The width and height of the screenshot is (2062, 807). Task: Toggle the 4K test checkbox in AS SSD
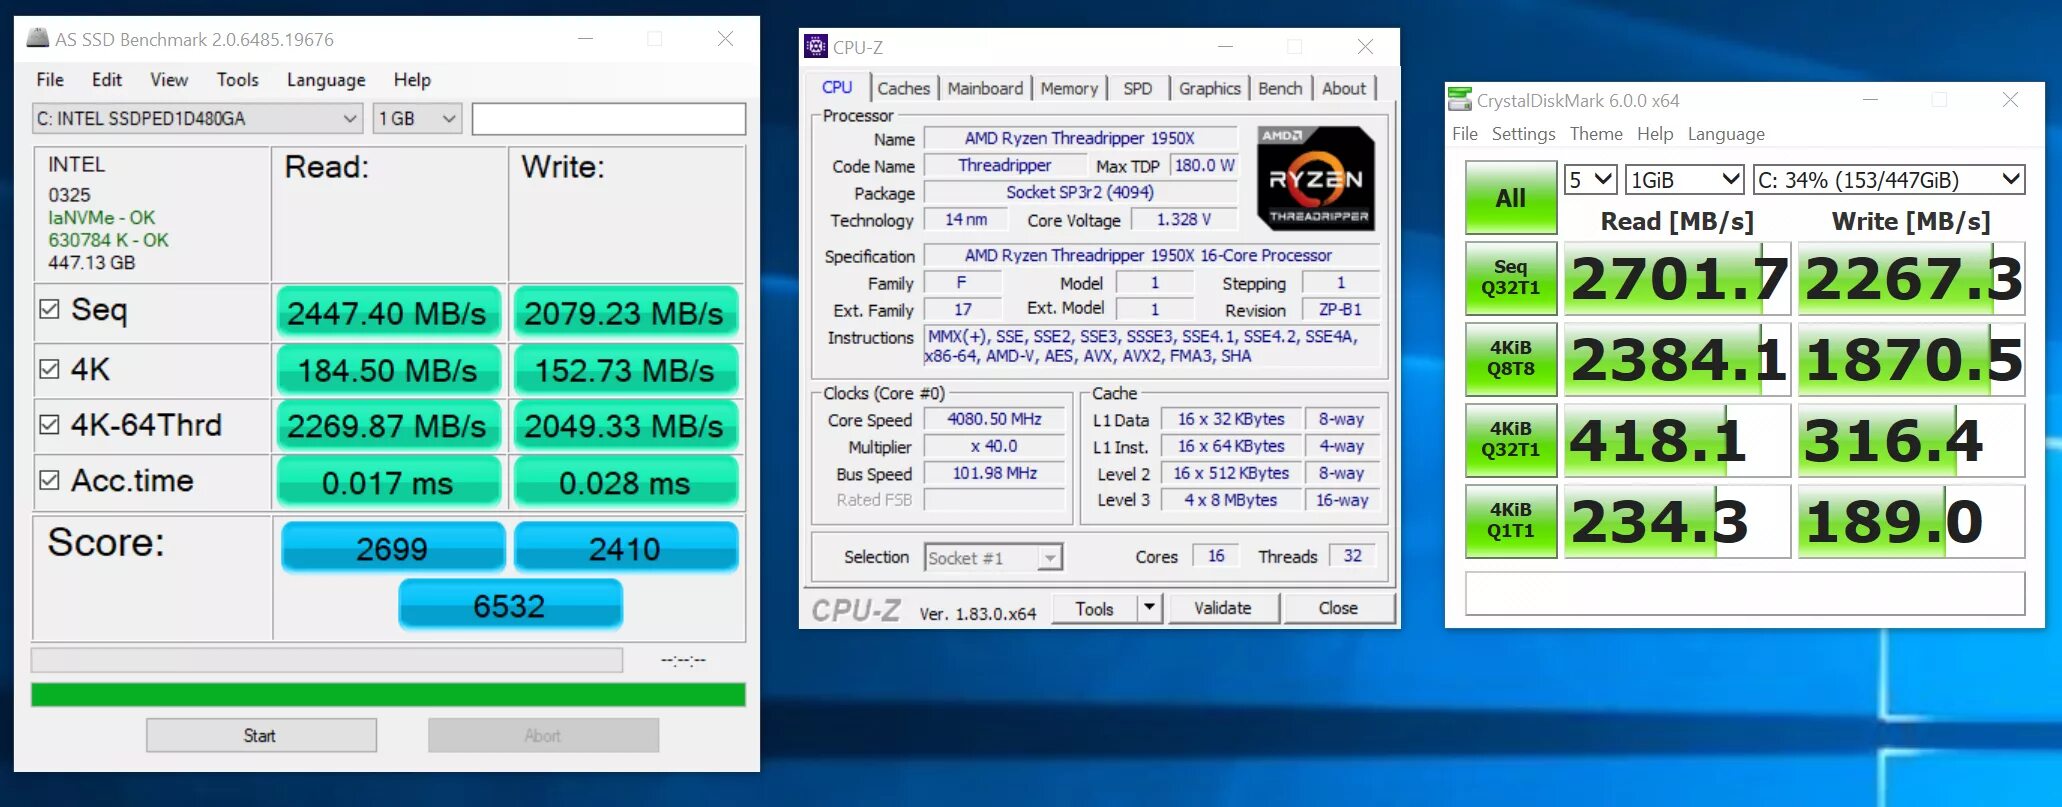coord(49,369)
